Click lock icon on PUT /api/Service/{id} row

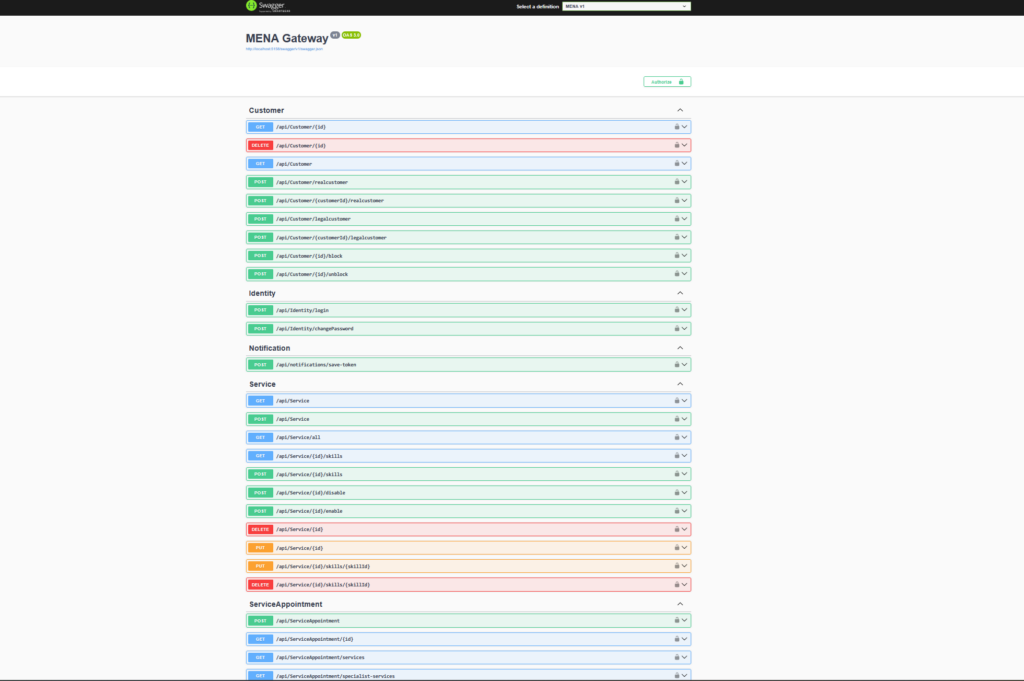point(677,548)
